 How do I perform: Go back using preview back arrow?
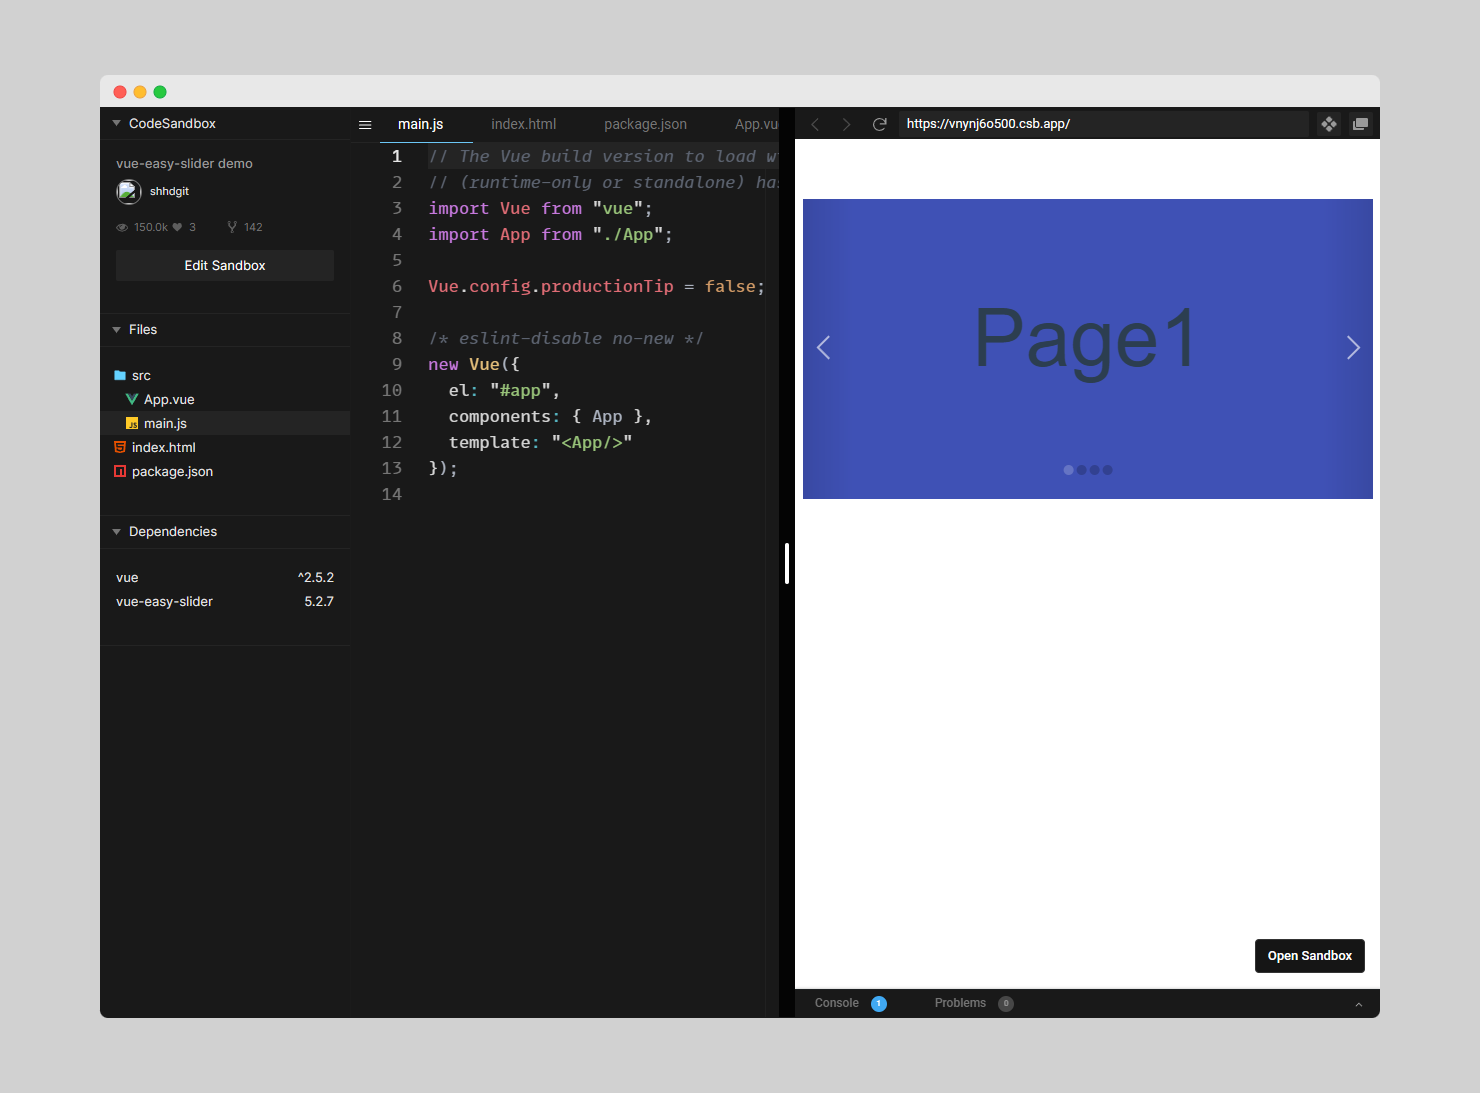pyautogui.click(x=815, y=124)
